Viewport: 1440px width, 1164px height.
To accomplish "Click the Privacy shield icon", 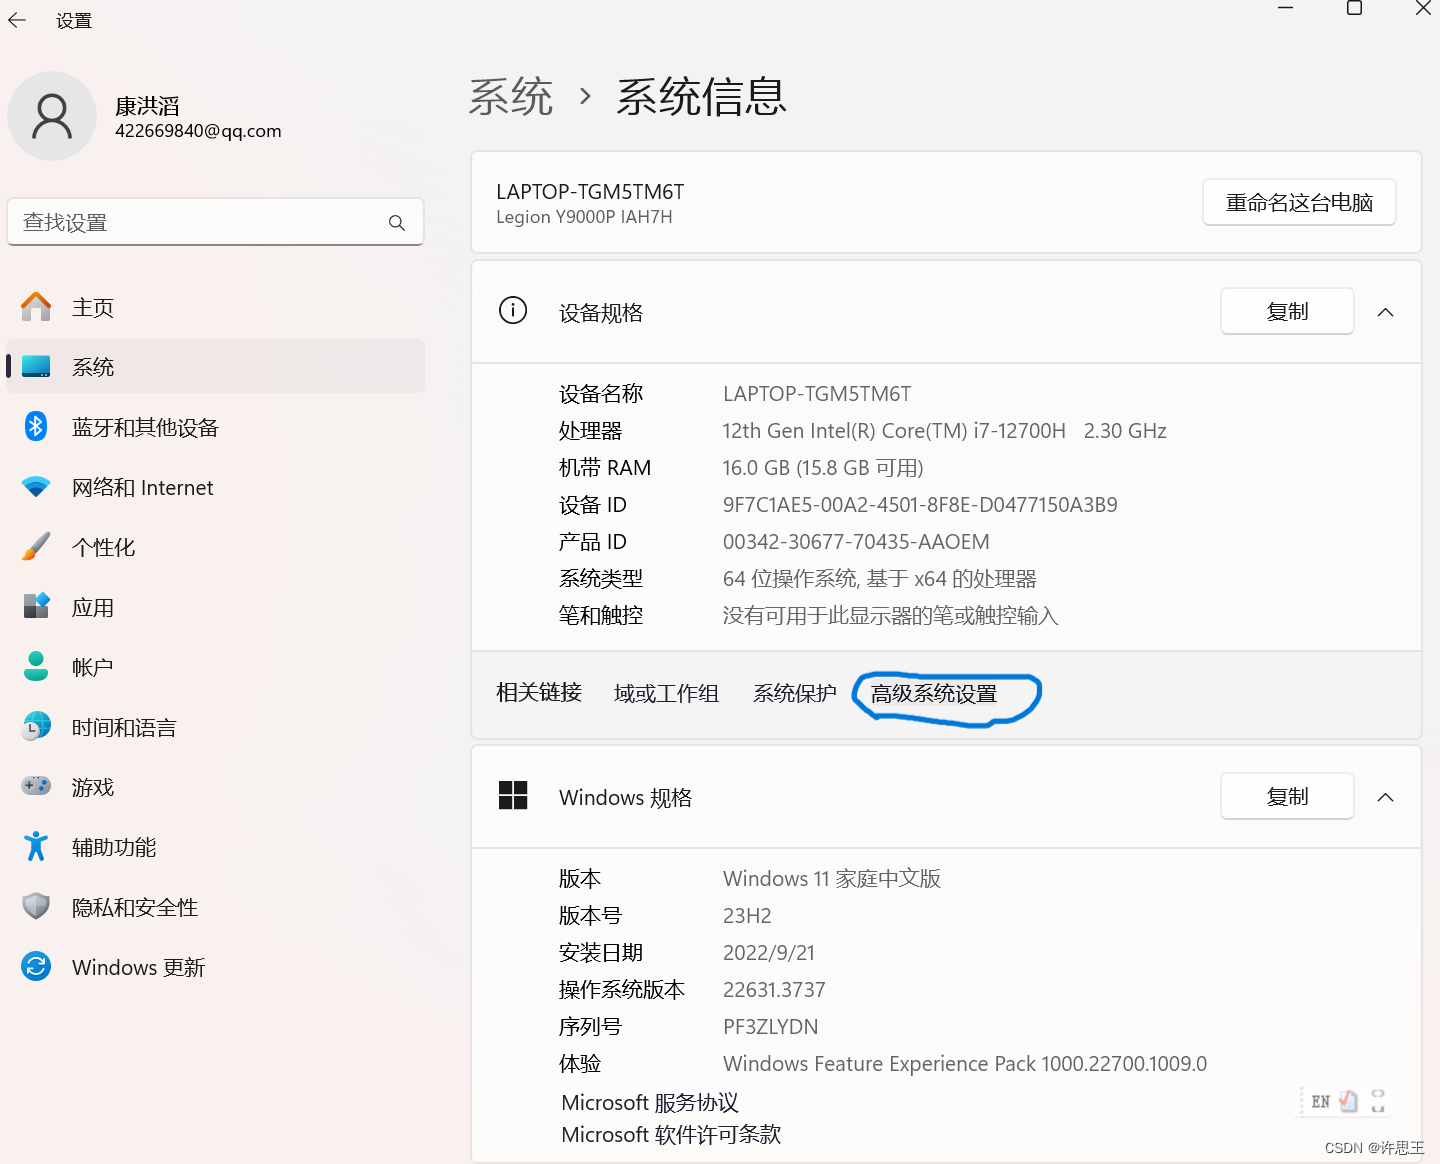I will pyautogui.click(x=36, y=907).
